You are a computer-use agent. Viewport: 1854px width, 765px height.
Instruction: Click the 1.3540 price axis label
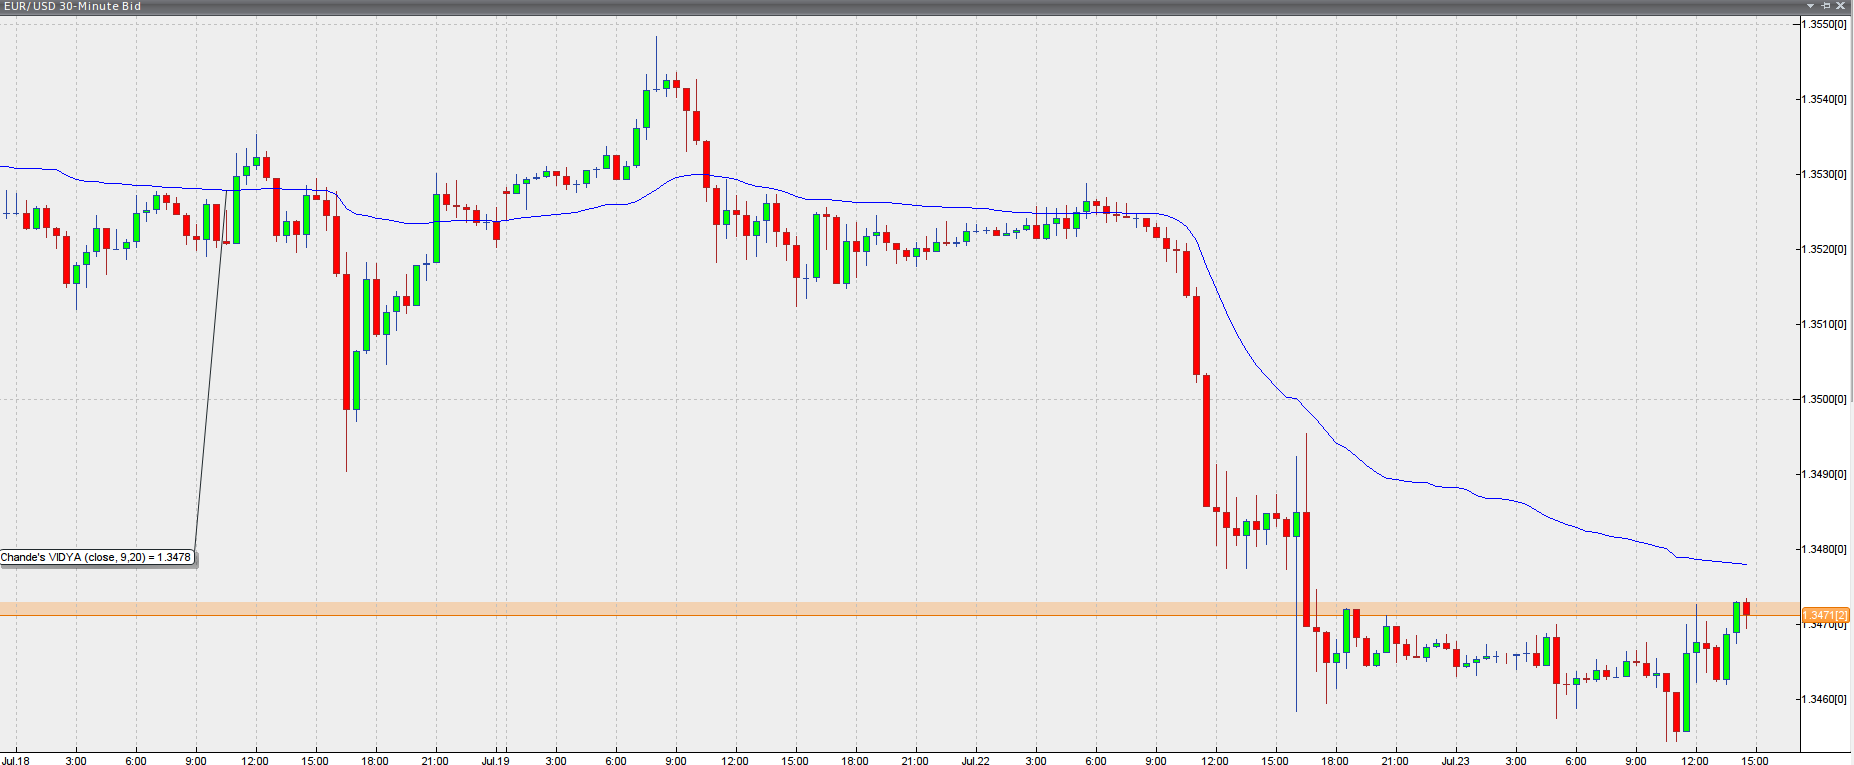click(1825, 99)
